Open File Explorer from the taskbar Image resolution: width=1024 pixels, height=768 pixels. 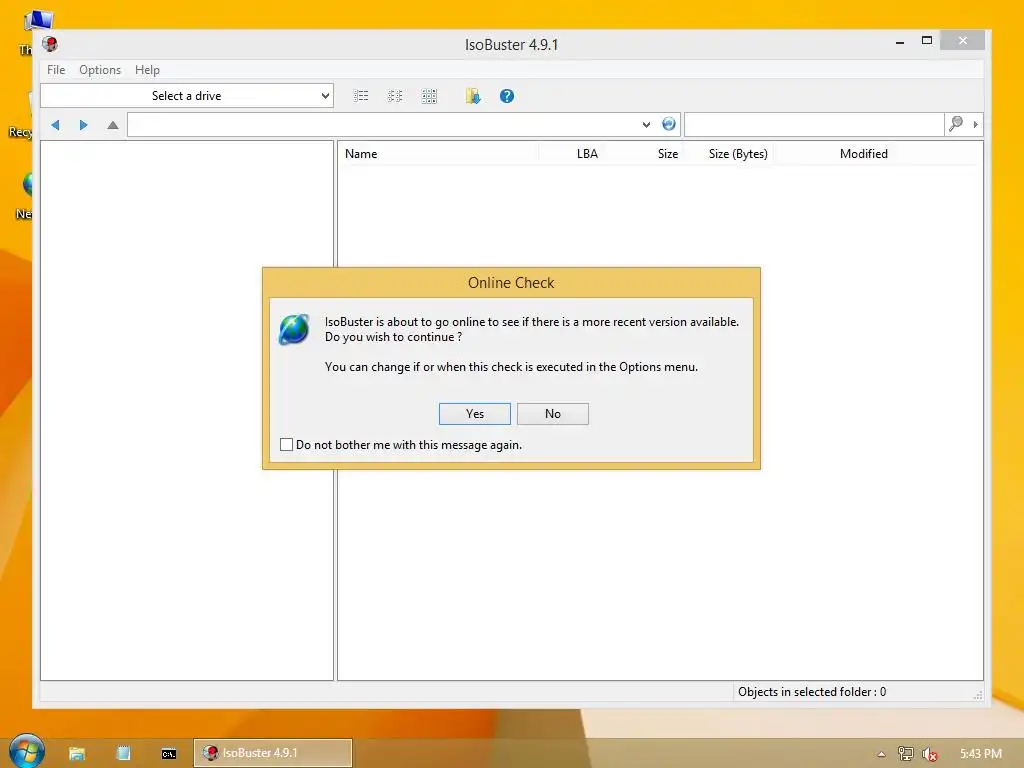pyautogui.click(x=77, y=754)
